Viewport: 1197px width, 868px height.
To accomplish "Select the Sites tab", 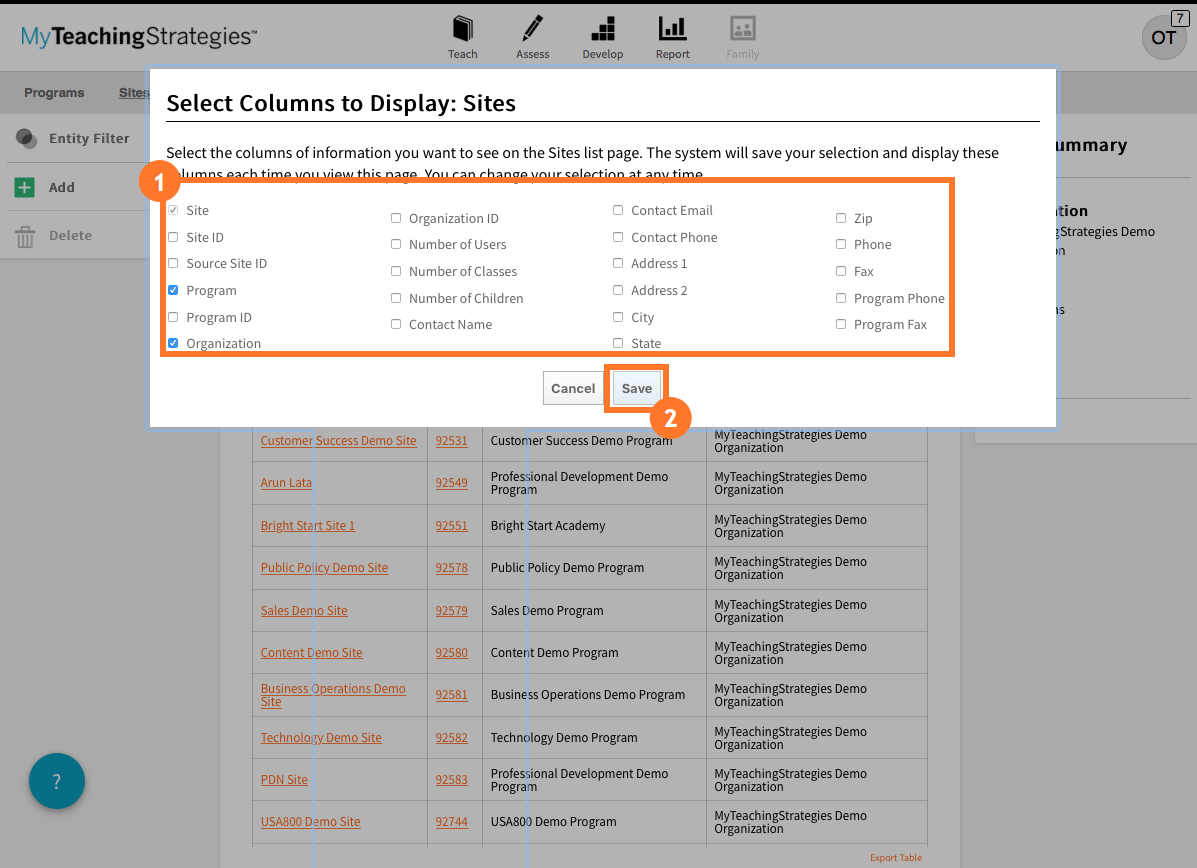I will coord(135,92).
